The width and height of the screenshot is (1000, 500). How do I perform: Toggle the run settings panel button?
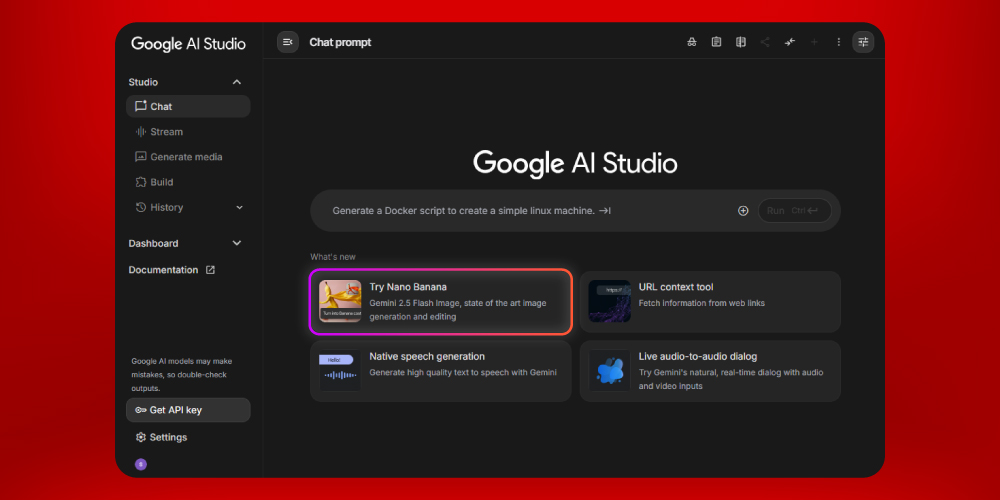click(863, 42)
